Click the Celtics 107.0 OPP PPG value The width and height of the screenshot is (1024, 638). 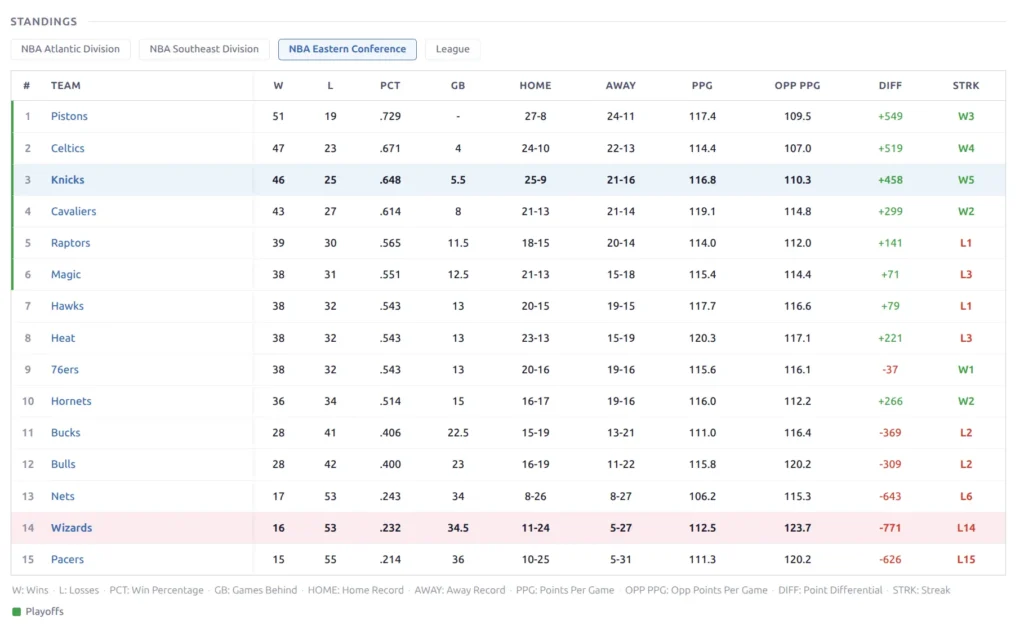[x=797, y=148]
